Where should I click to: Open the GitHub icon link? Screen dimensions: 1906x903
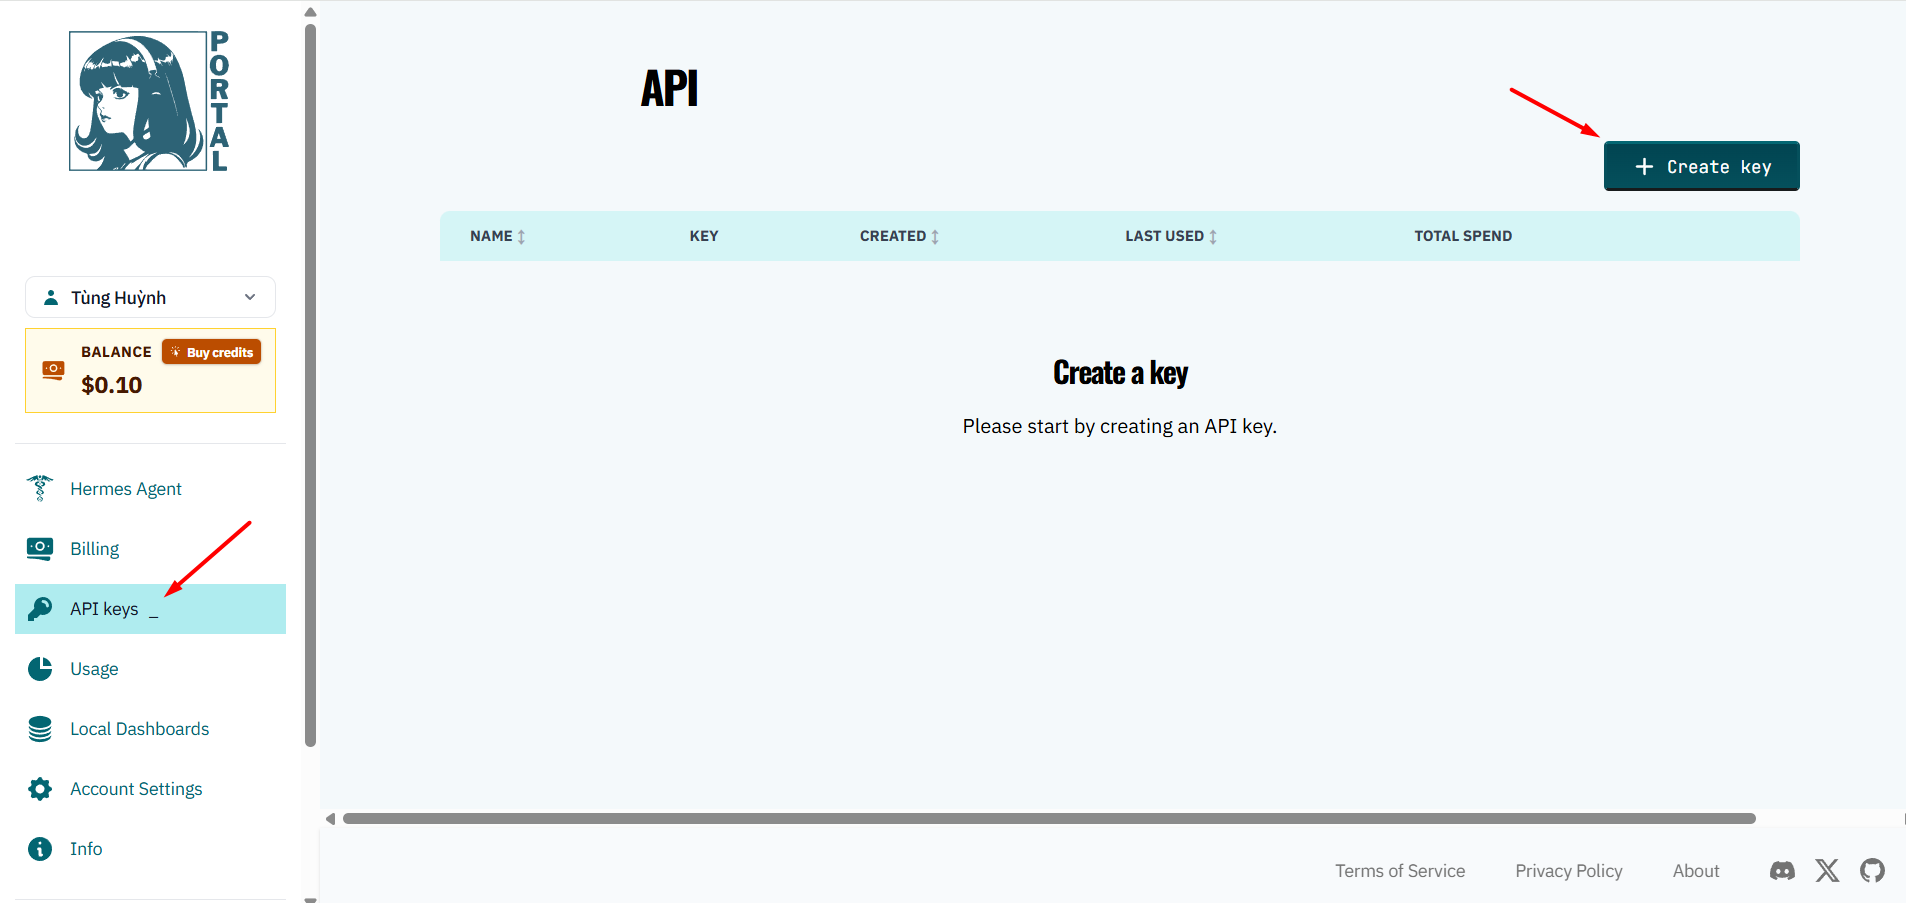pyautogui.click(x=1872, y=871)
